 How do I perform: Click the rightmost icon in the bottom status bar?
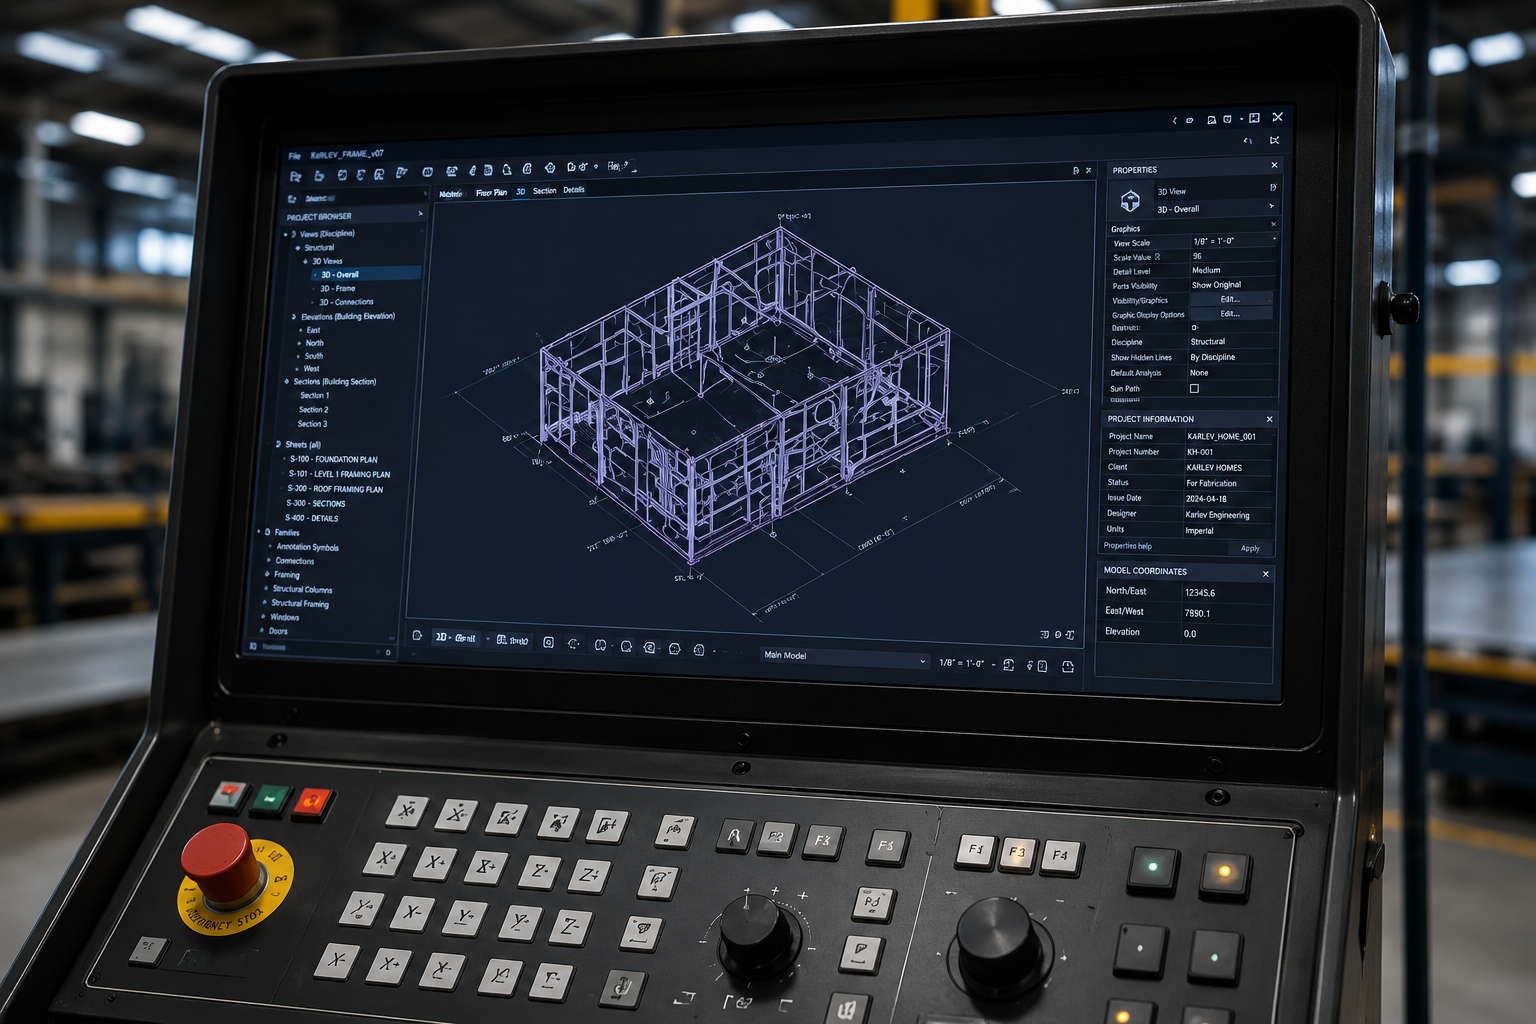click(x=1067, y=667)
